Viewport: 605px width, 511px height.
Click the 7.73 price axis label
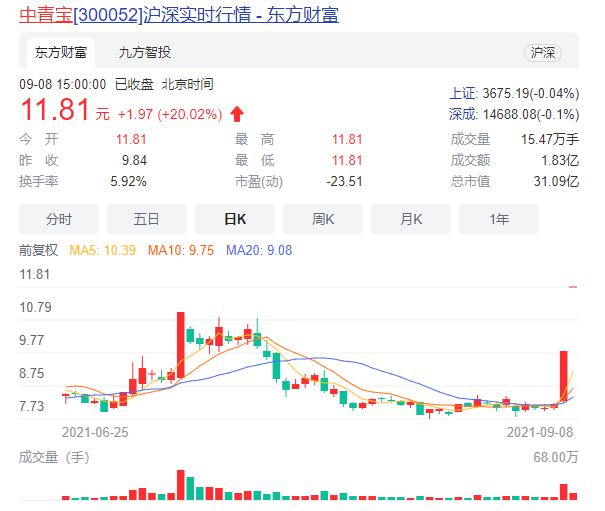coord(32,406)
